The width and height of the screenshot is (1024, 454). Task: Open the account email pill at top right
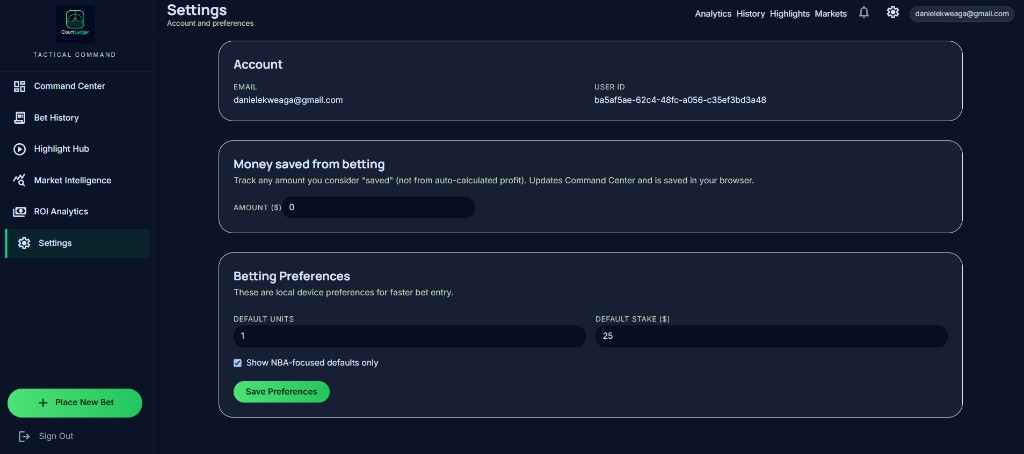click(962, 14)
